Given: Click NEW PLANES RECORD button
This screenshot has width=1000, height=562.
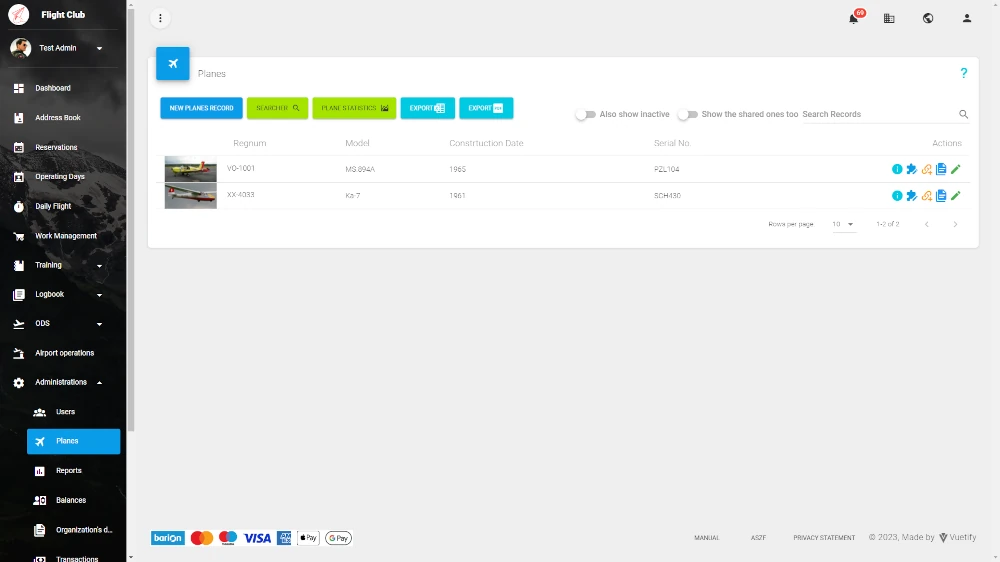Looking at the screenshot, I should pyautogui.click(x=202, y=108).
